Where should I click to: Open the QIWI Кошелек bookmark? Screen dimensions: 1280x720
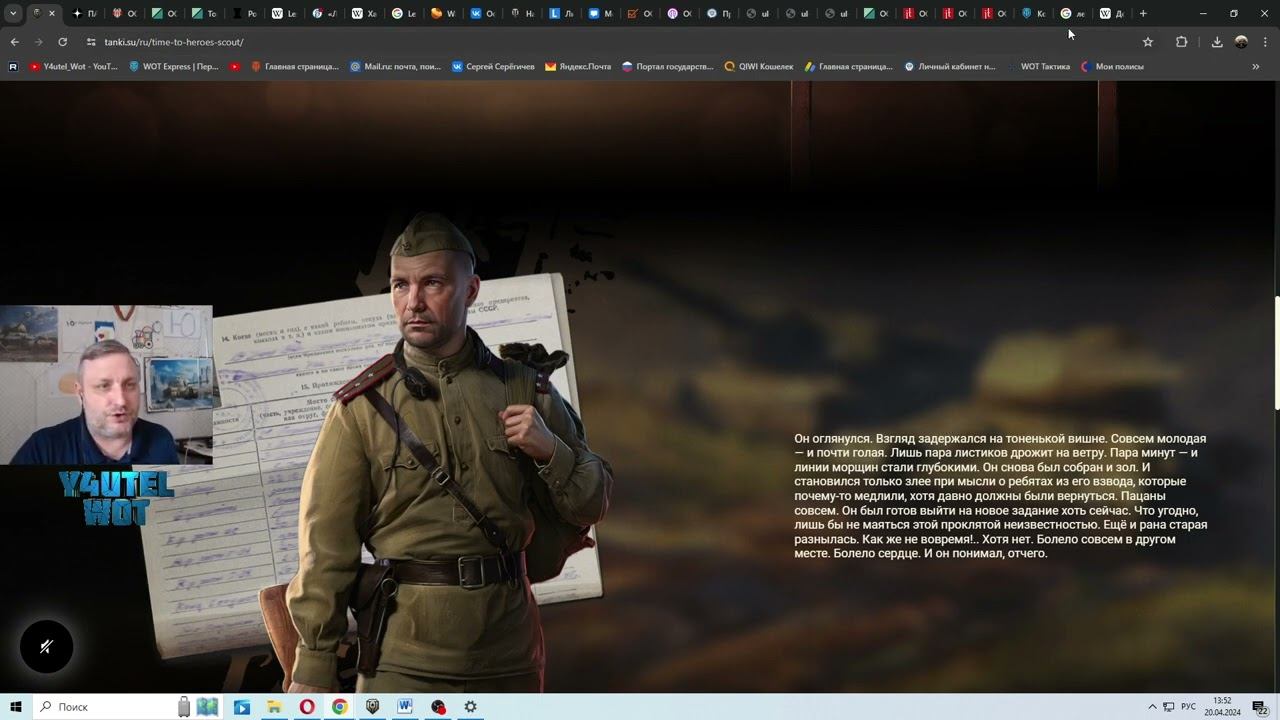(x=759, y=67)
